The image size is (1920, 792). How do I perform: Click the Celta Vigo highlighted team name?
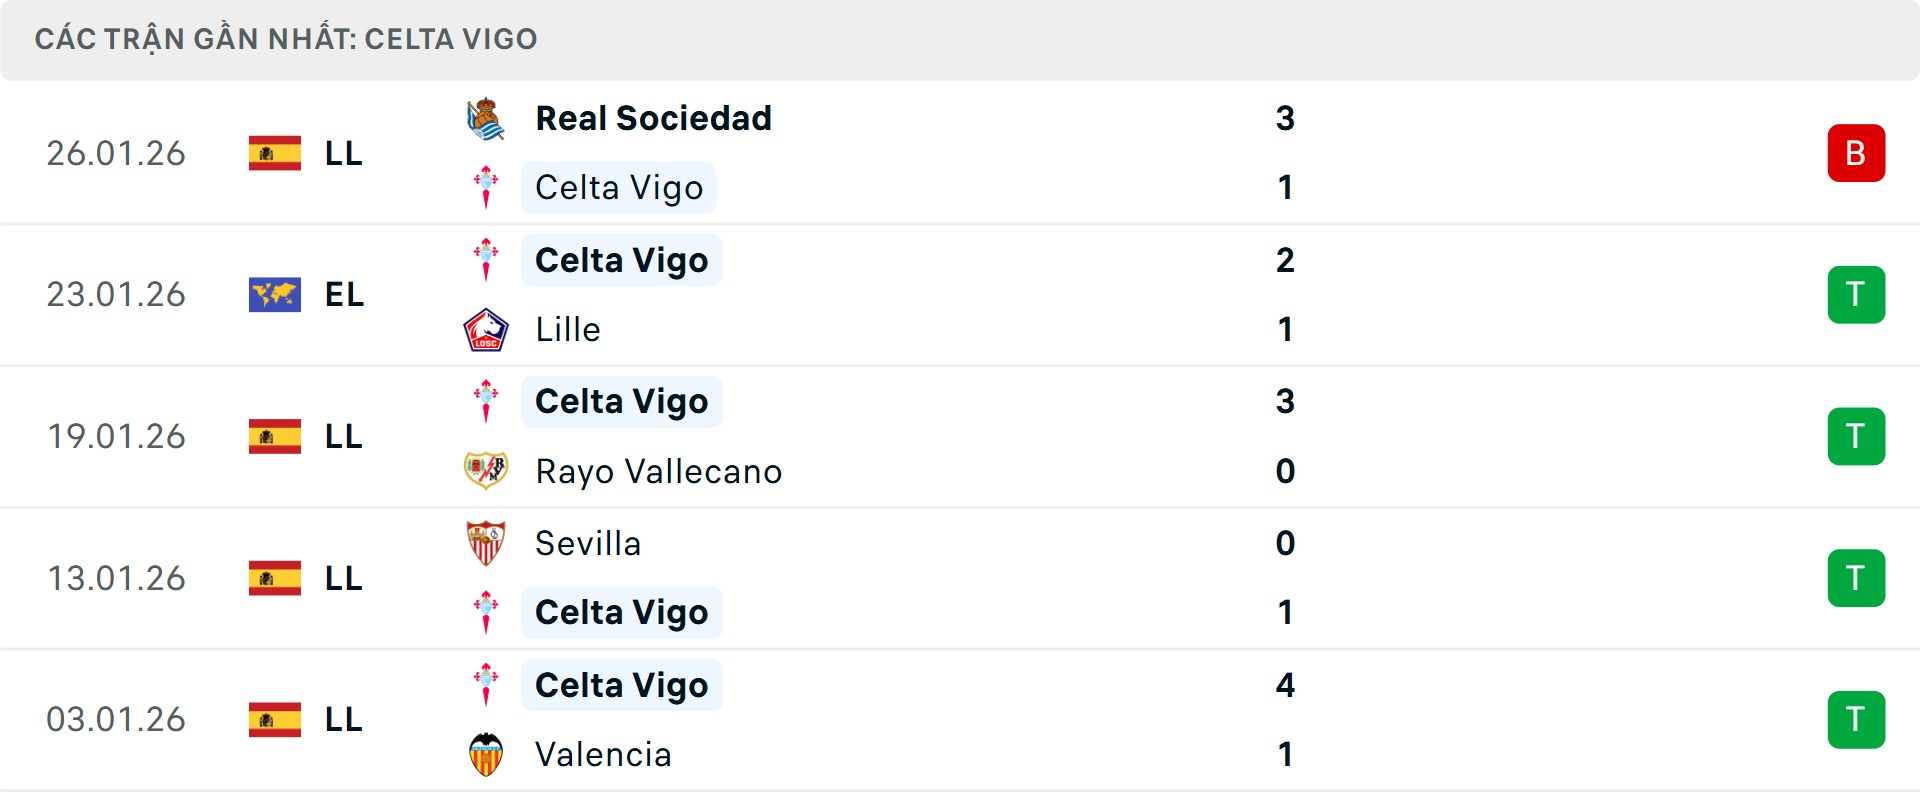pos(618,187)
